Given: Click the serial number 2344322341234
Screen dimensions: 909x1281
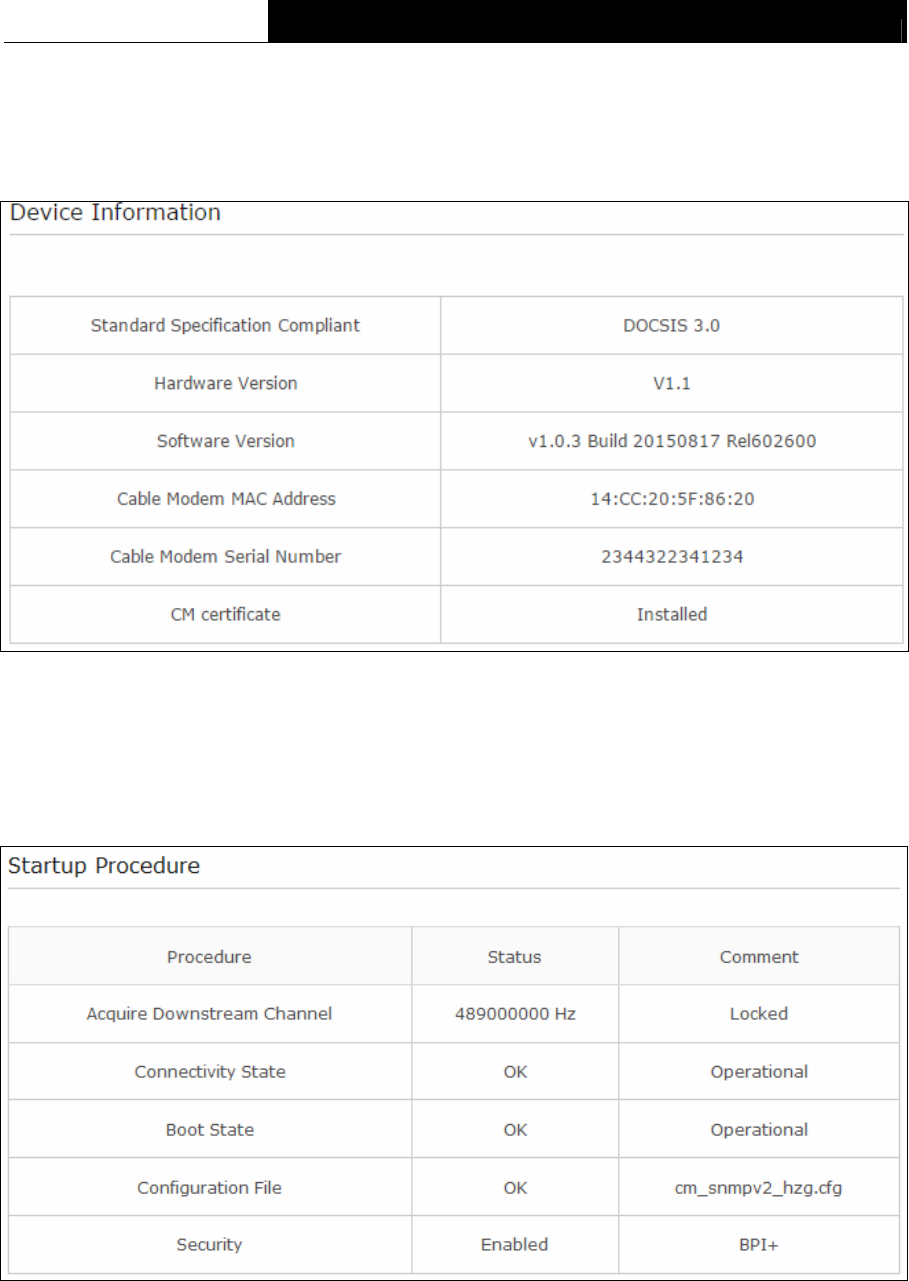Looking at the screenshot, I should point(671,557).
